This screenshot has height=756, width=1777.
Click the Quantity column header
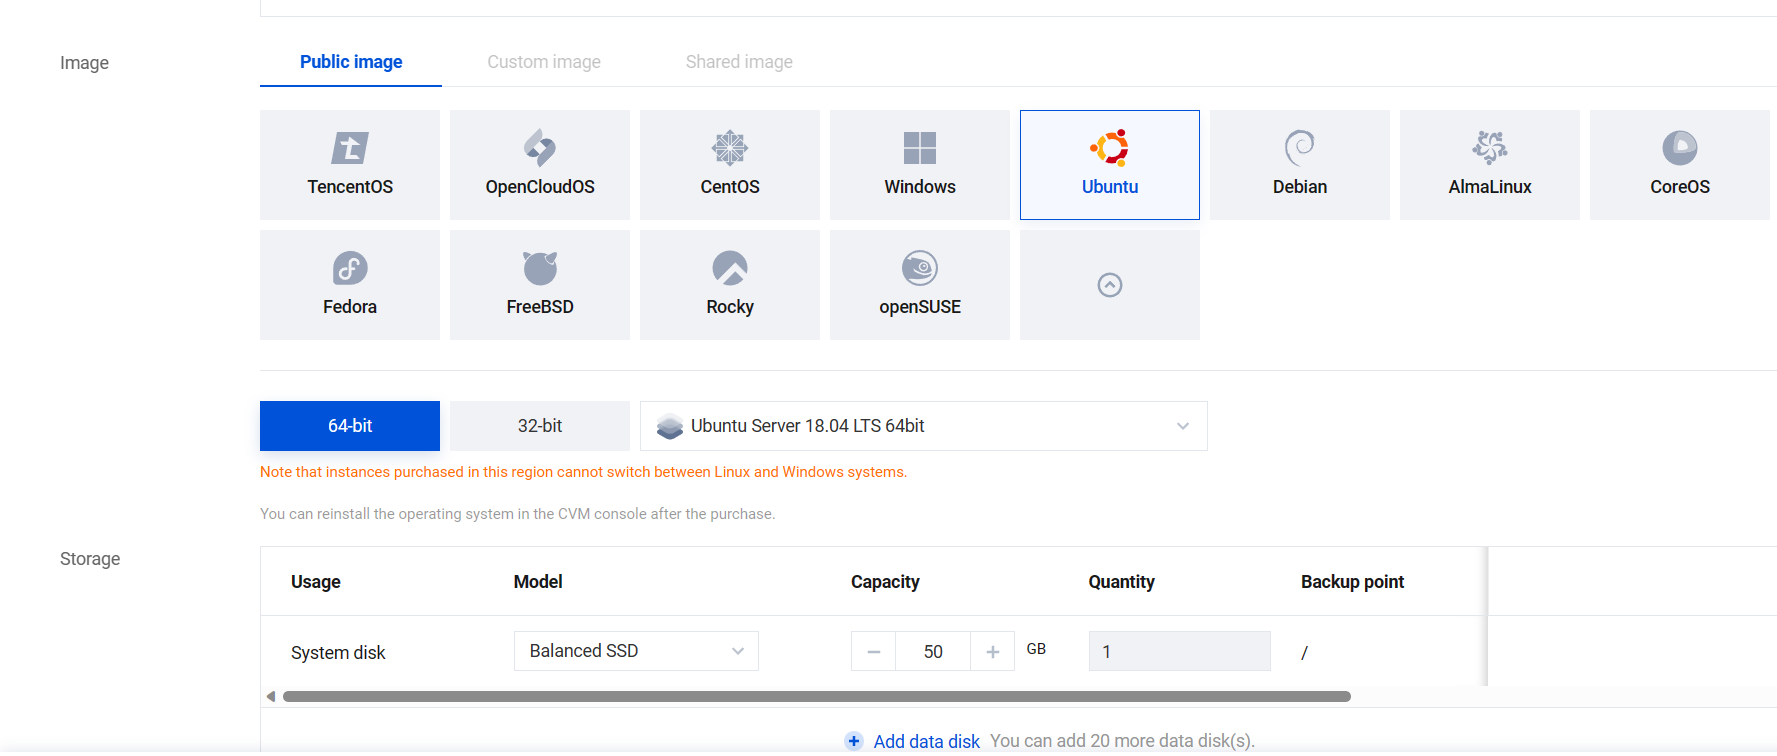1121,582
